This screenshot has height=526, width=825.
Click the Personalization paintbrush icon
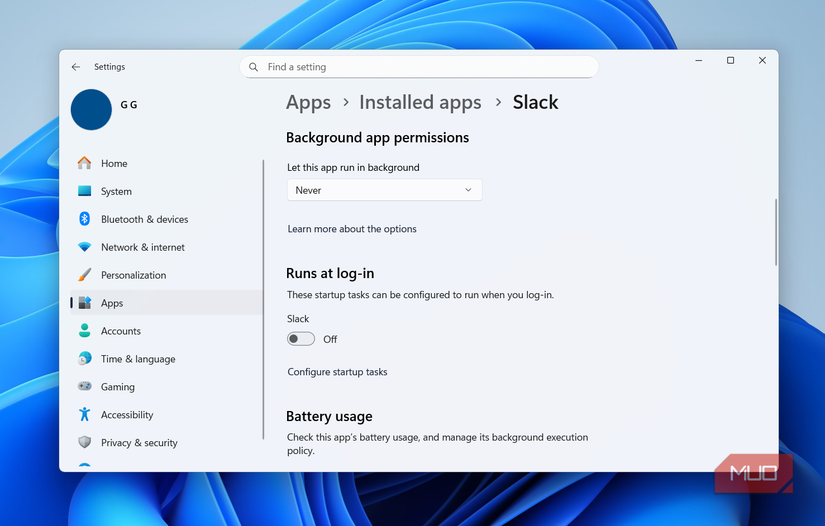coord(84,275)
